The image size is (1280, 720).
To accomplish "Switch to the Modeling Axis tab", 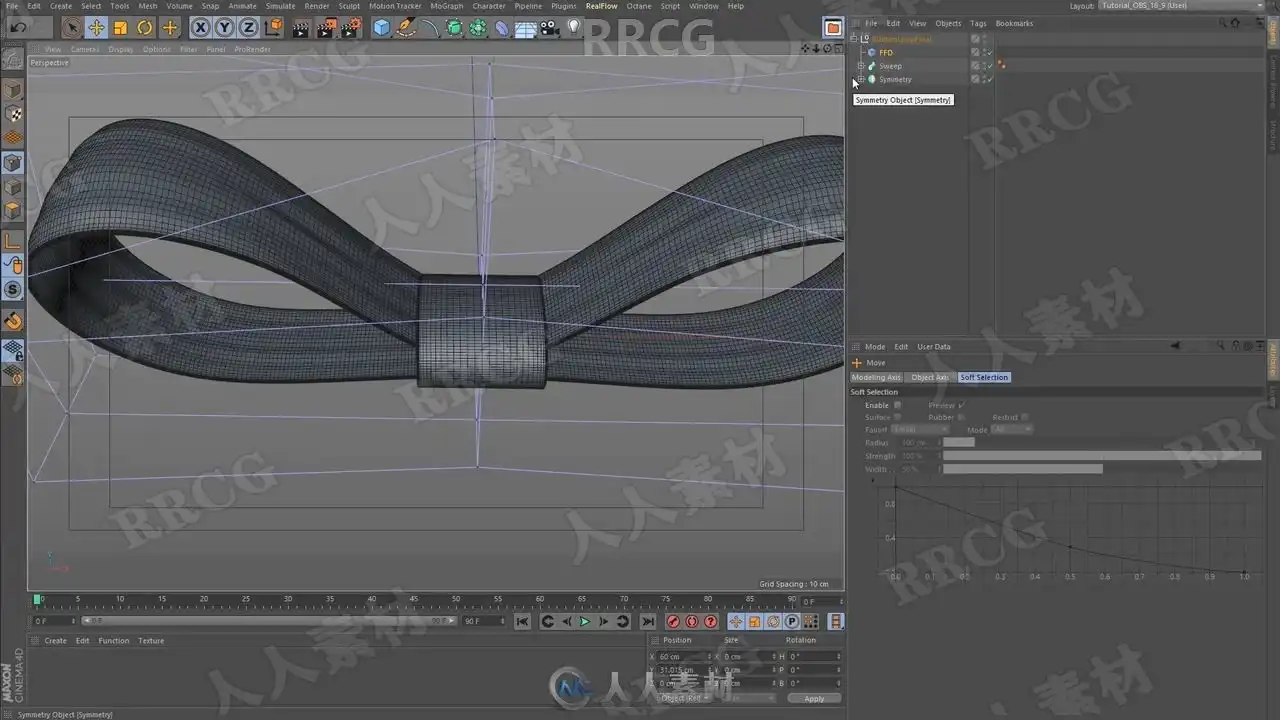I will coord(876,377).
